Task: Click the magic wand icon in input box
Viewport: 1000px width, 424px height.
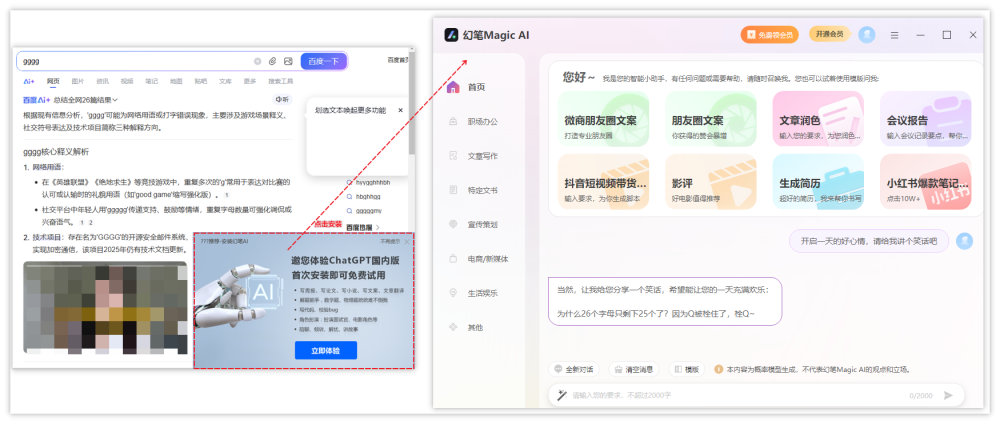Action: click(x=562, y=395)
